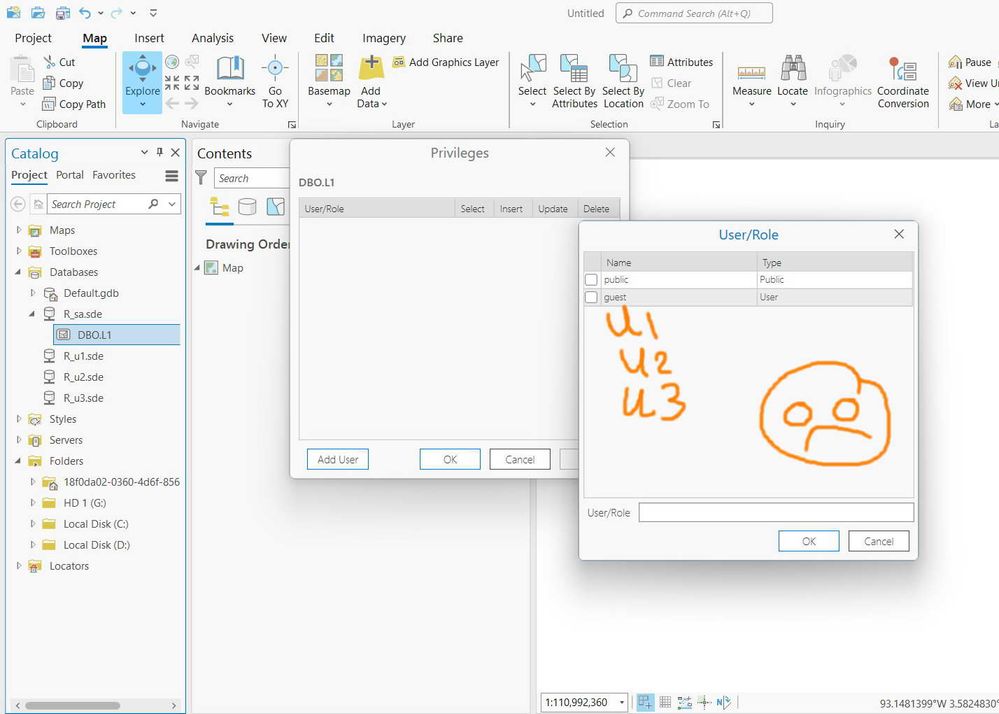Expand Default.gdb in Catalog

point(32,293)
